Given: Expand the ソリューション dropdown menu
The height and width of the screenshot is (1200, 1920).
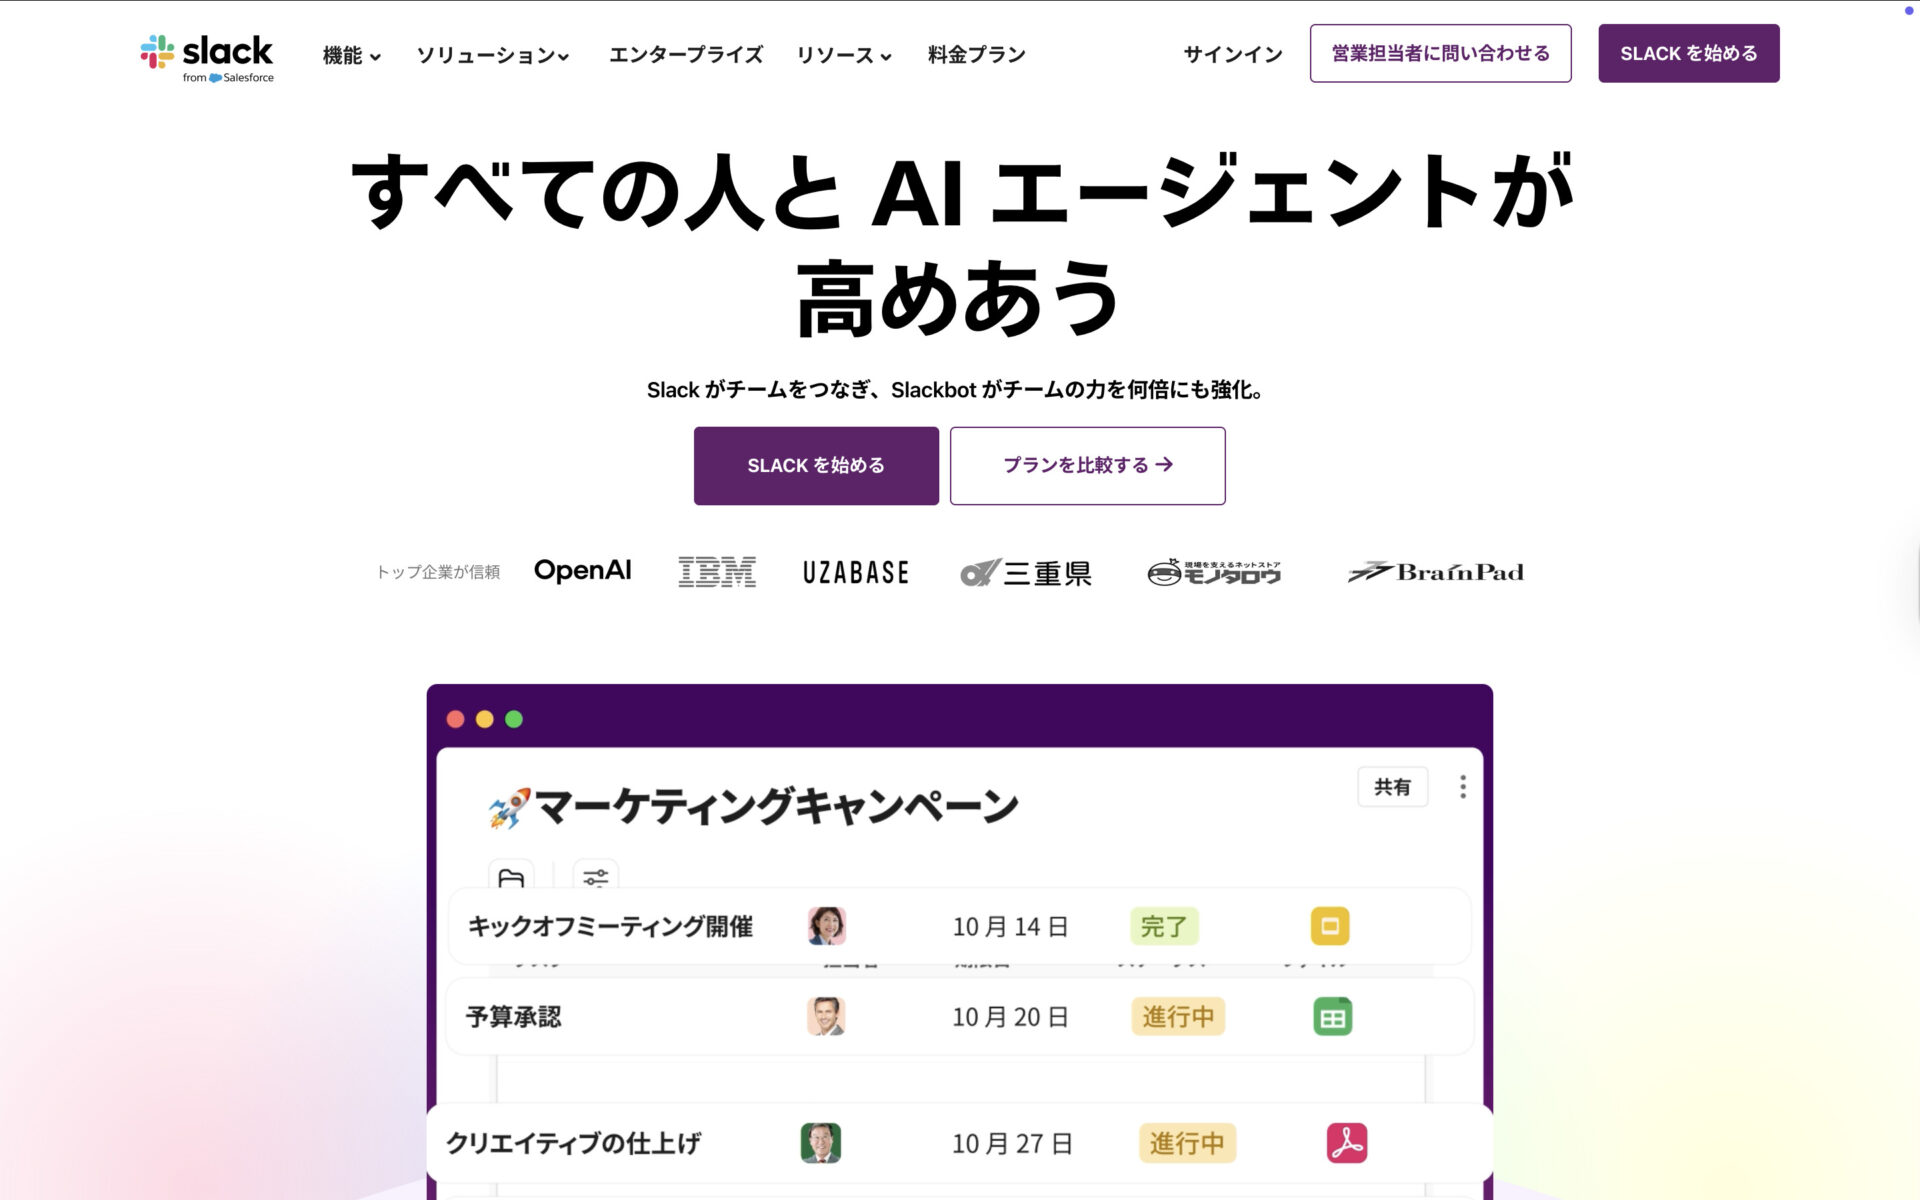Looking at the screenshot, I should click(x=493, y=55).
